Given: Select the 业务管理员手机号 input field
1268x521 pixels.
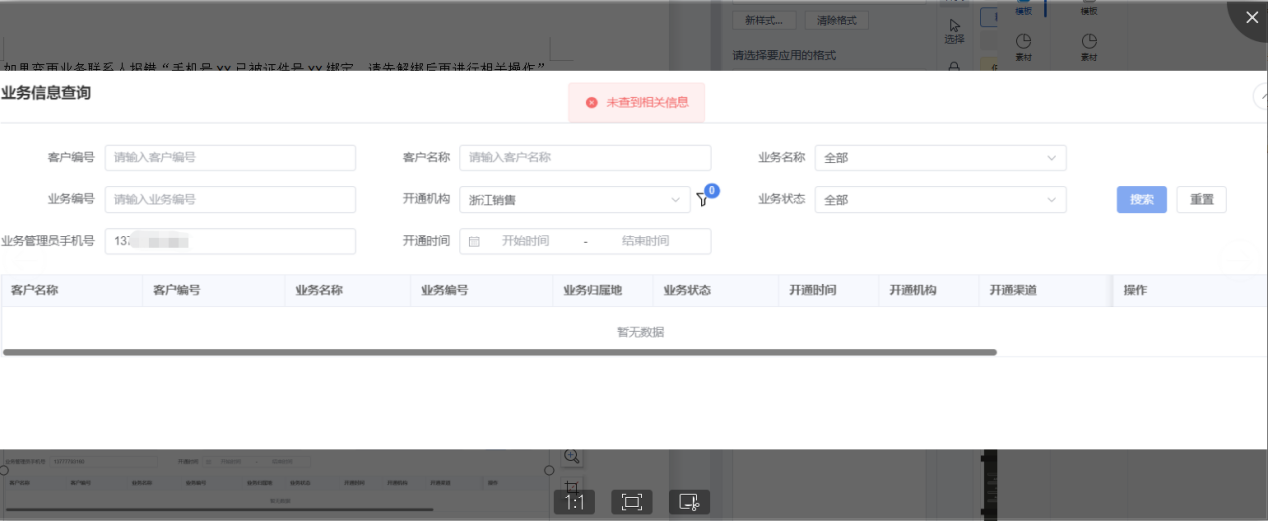Looking at the screenshot, I should coord(230,241).
